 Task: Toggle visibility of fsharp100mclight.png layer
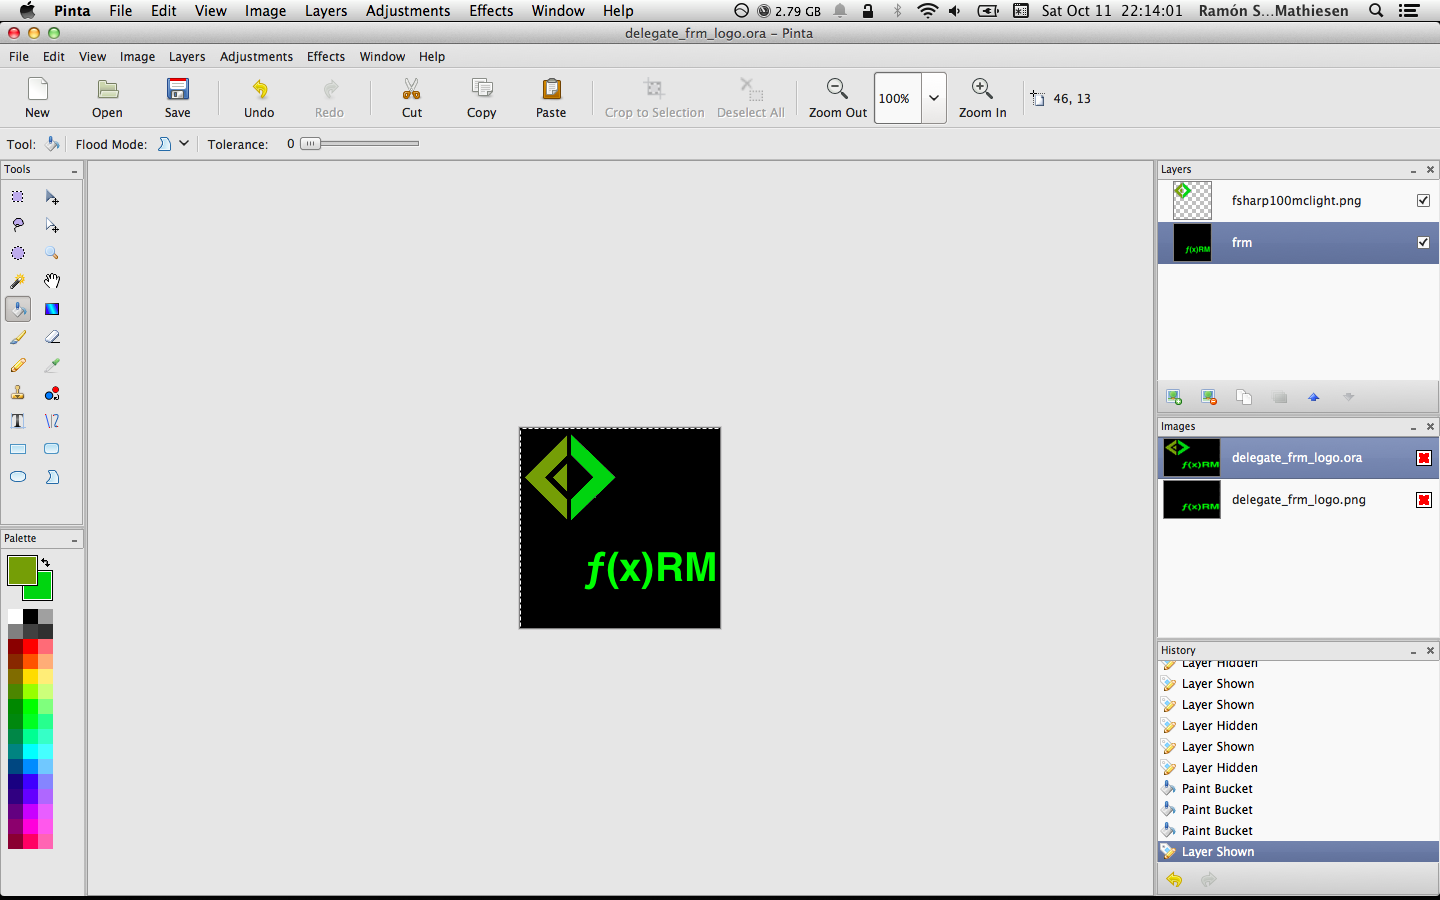coord(1423,201)
